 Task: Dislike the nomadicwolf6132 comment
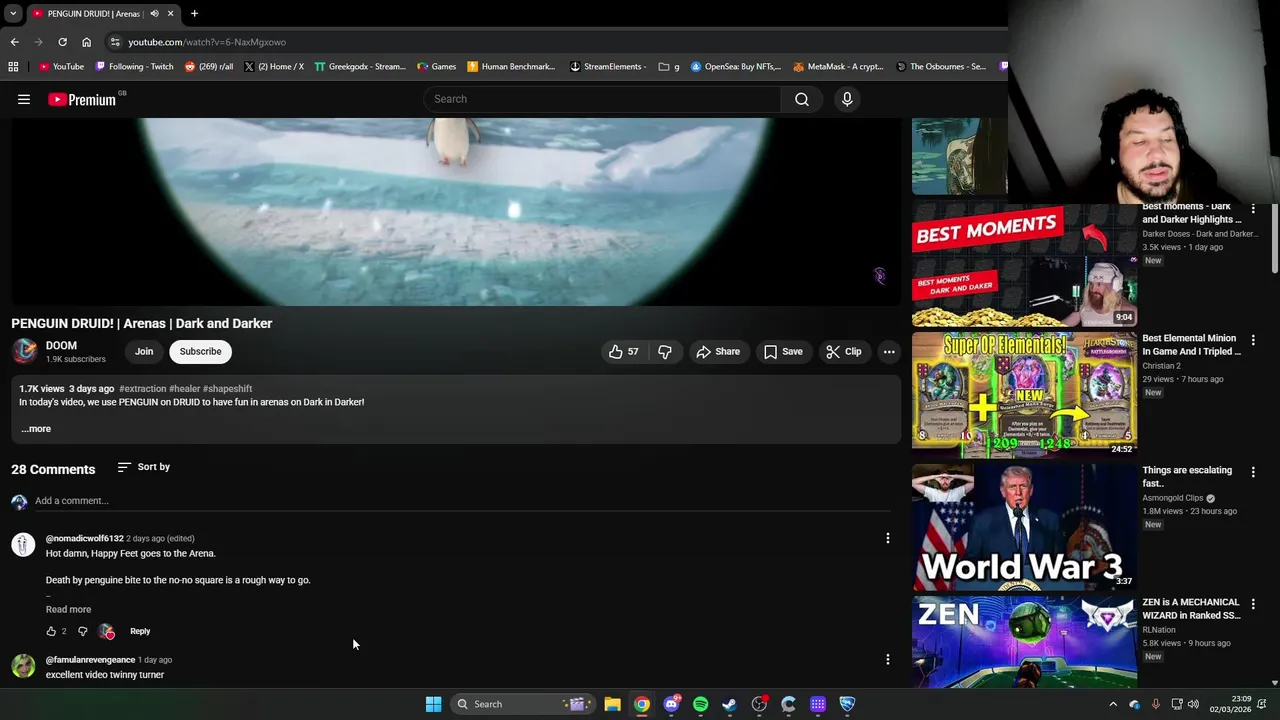click(83, 631)
